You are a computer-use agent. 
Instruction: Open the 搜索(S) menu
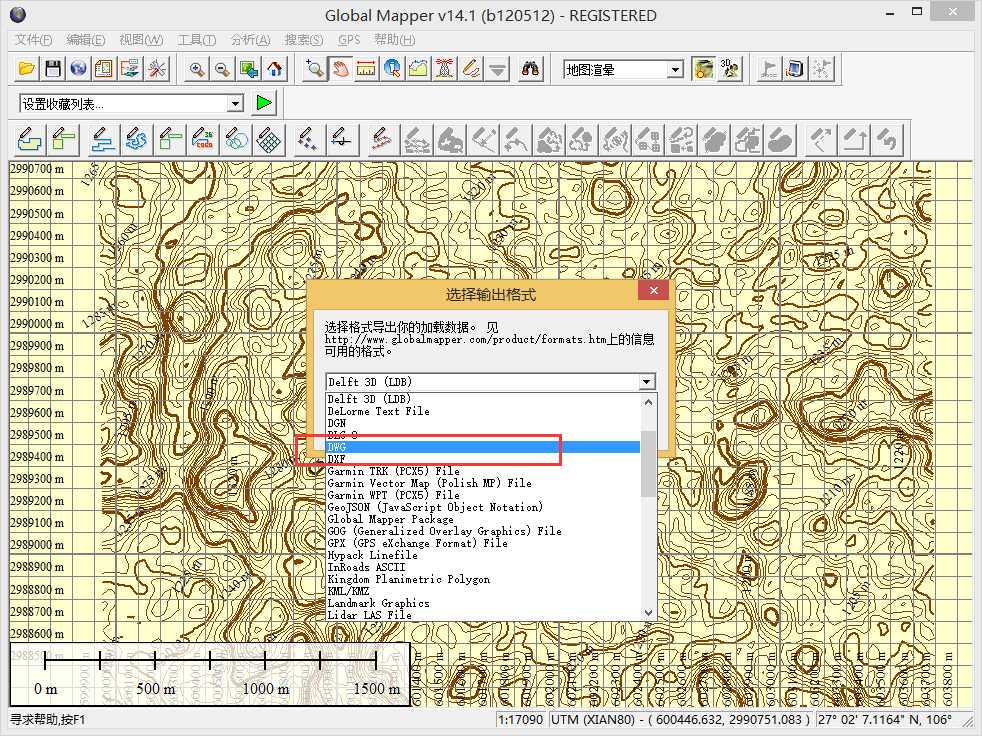pyautogui.click(x=304, y=39)
